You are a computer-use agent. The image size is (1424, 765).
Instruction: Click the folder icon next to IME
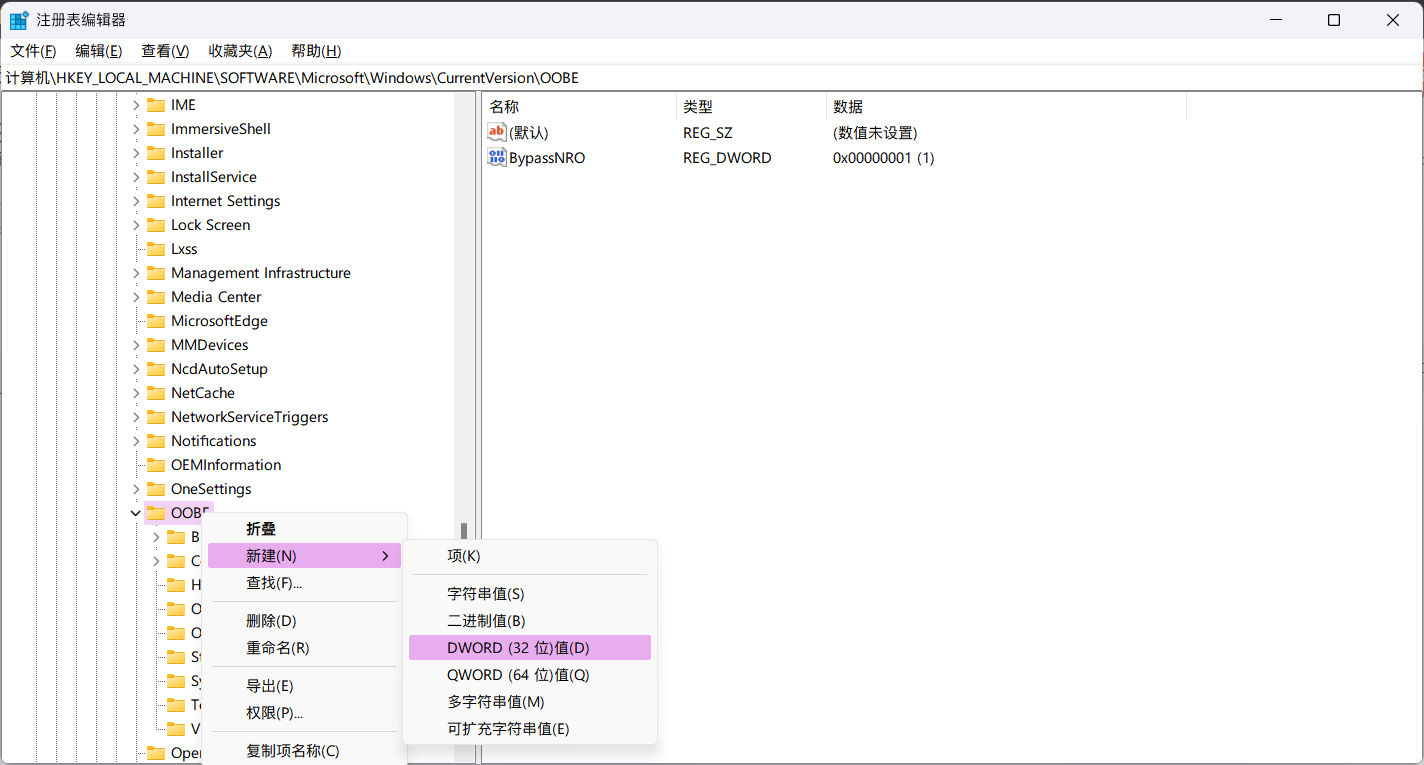(157, 104)
